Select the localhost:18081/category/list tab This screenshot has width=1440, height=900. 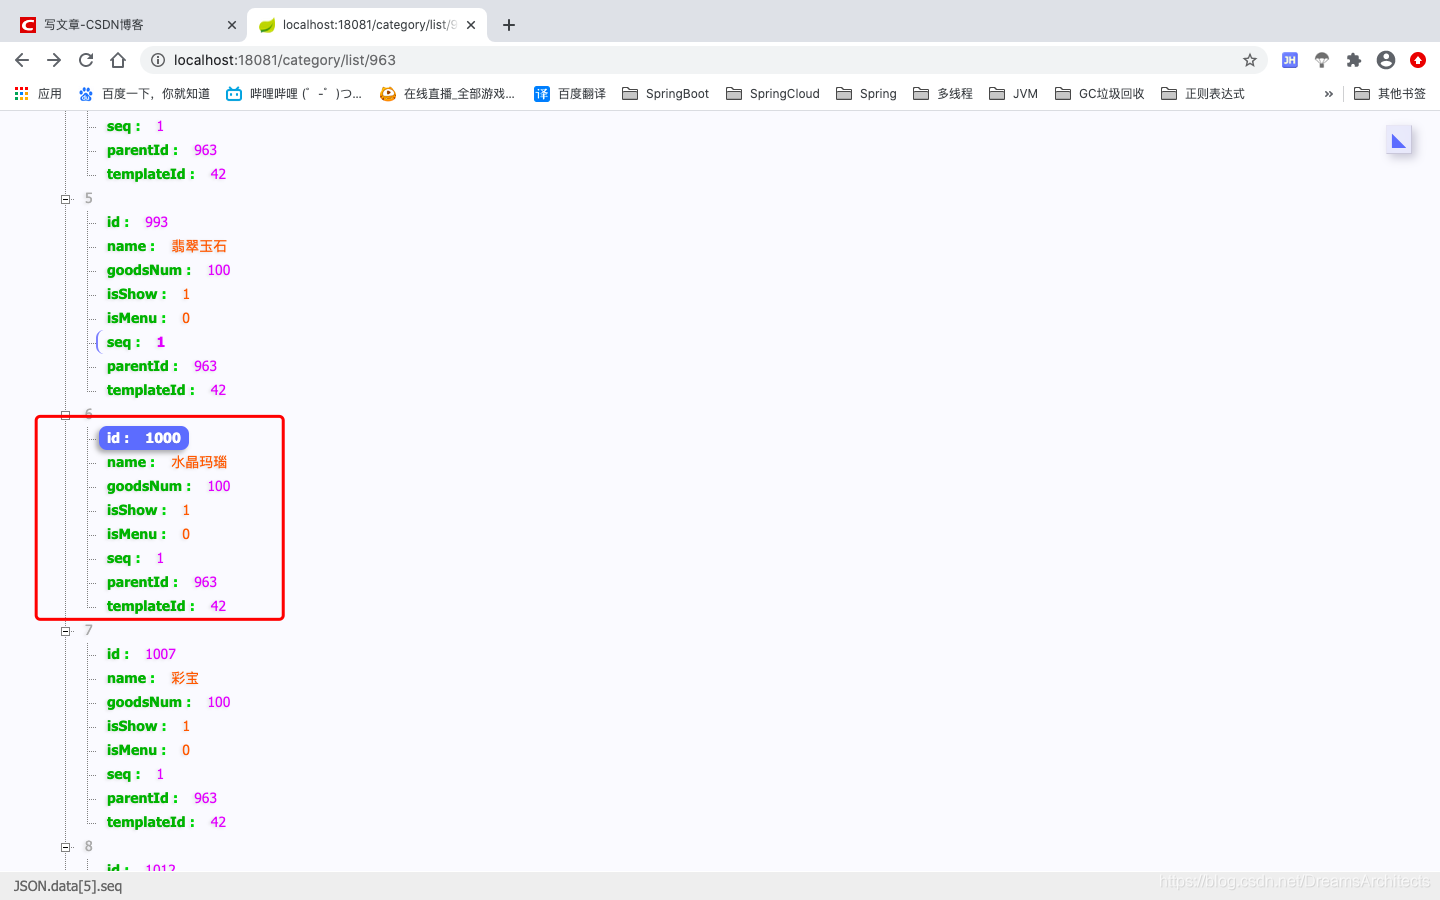[367, 25]
